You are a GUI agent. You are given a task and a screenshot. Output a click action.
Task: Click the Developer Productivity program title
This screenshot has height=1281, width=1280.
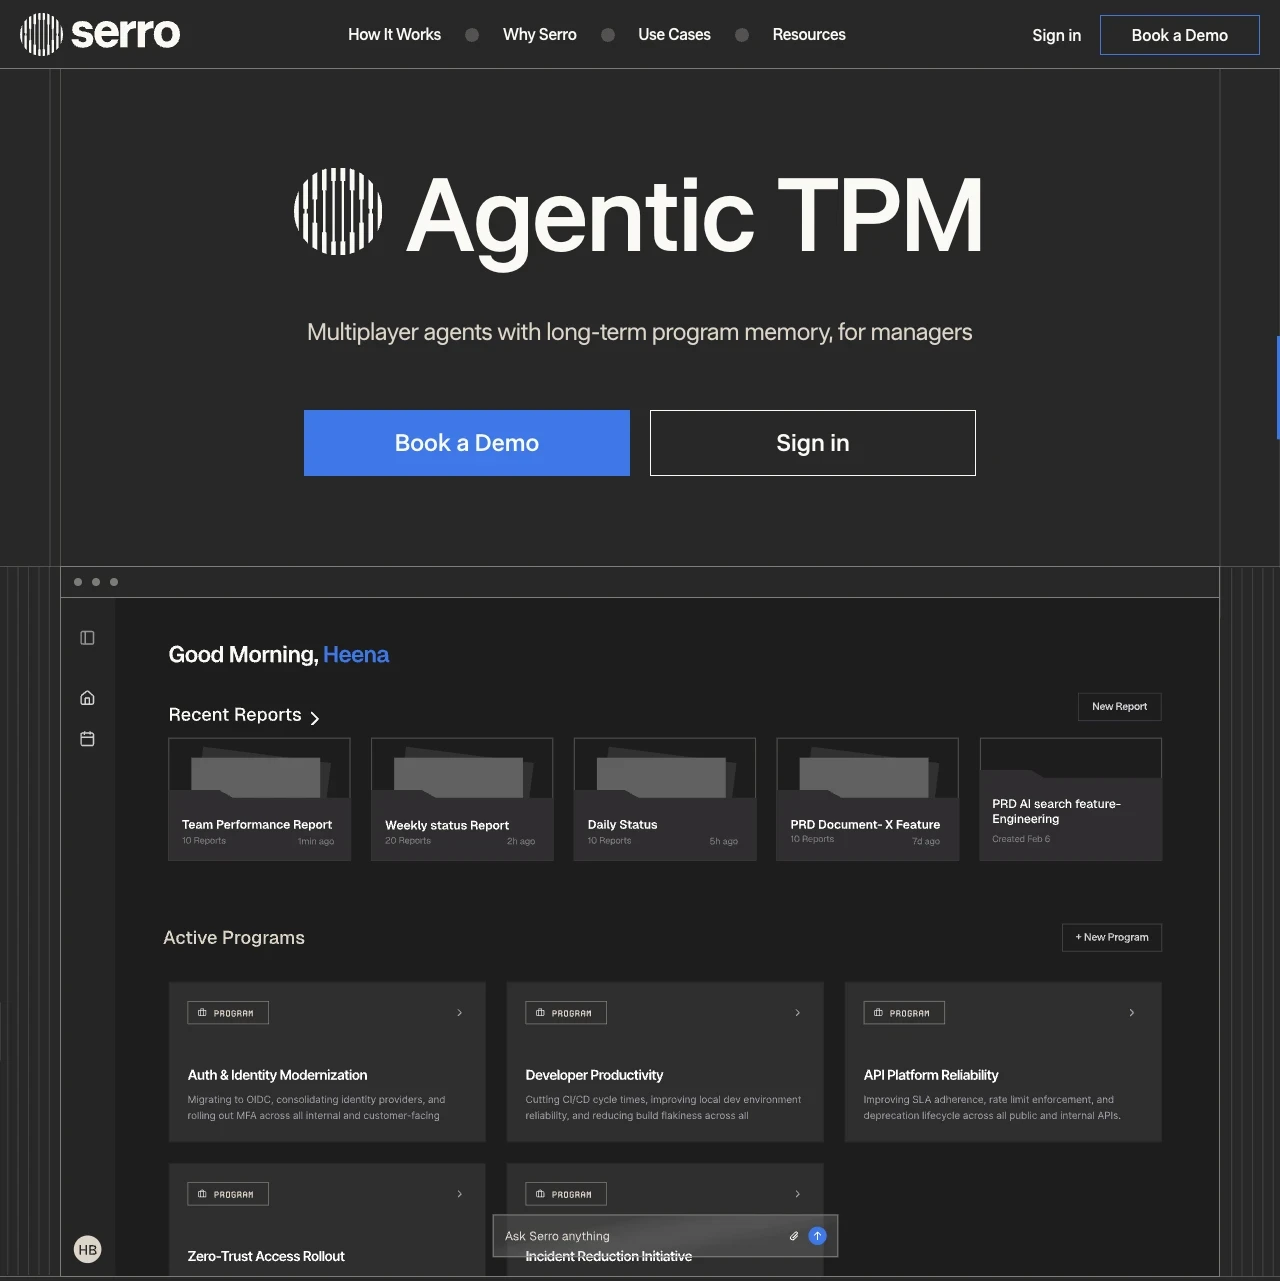594,1075
